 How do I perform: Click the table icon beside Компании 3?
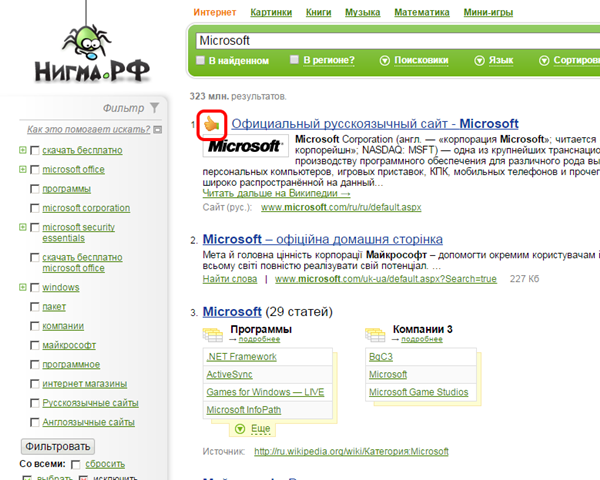click(x=375, y=334)
